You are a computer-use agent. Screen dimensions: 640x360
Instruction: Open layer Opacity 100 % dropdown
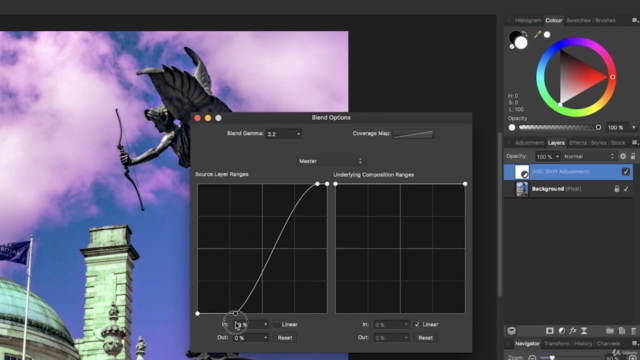(547, 156)
